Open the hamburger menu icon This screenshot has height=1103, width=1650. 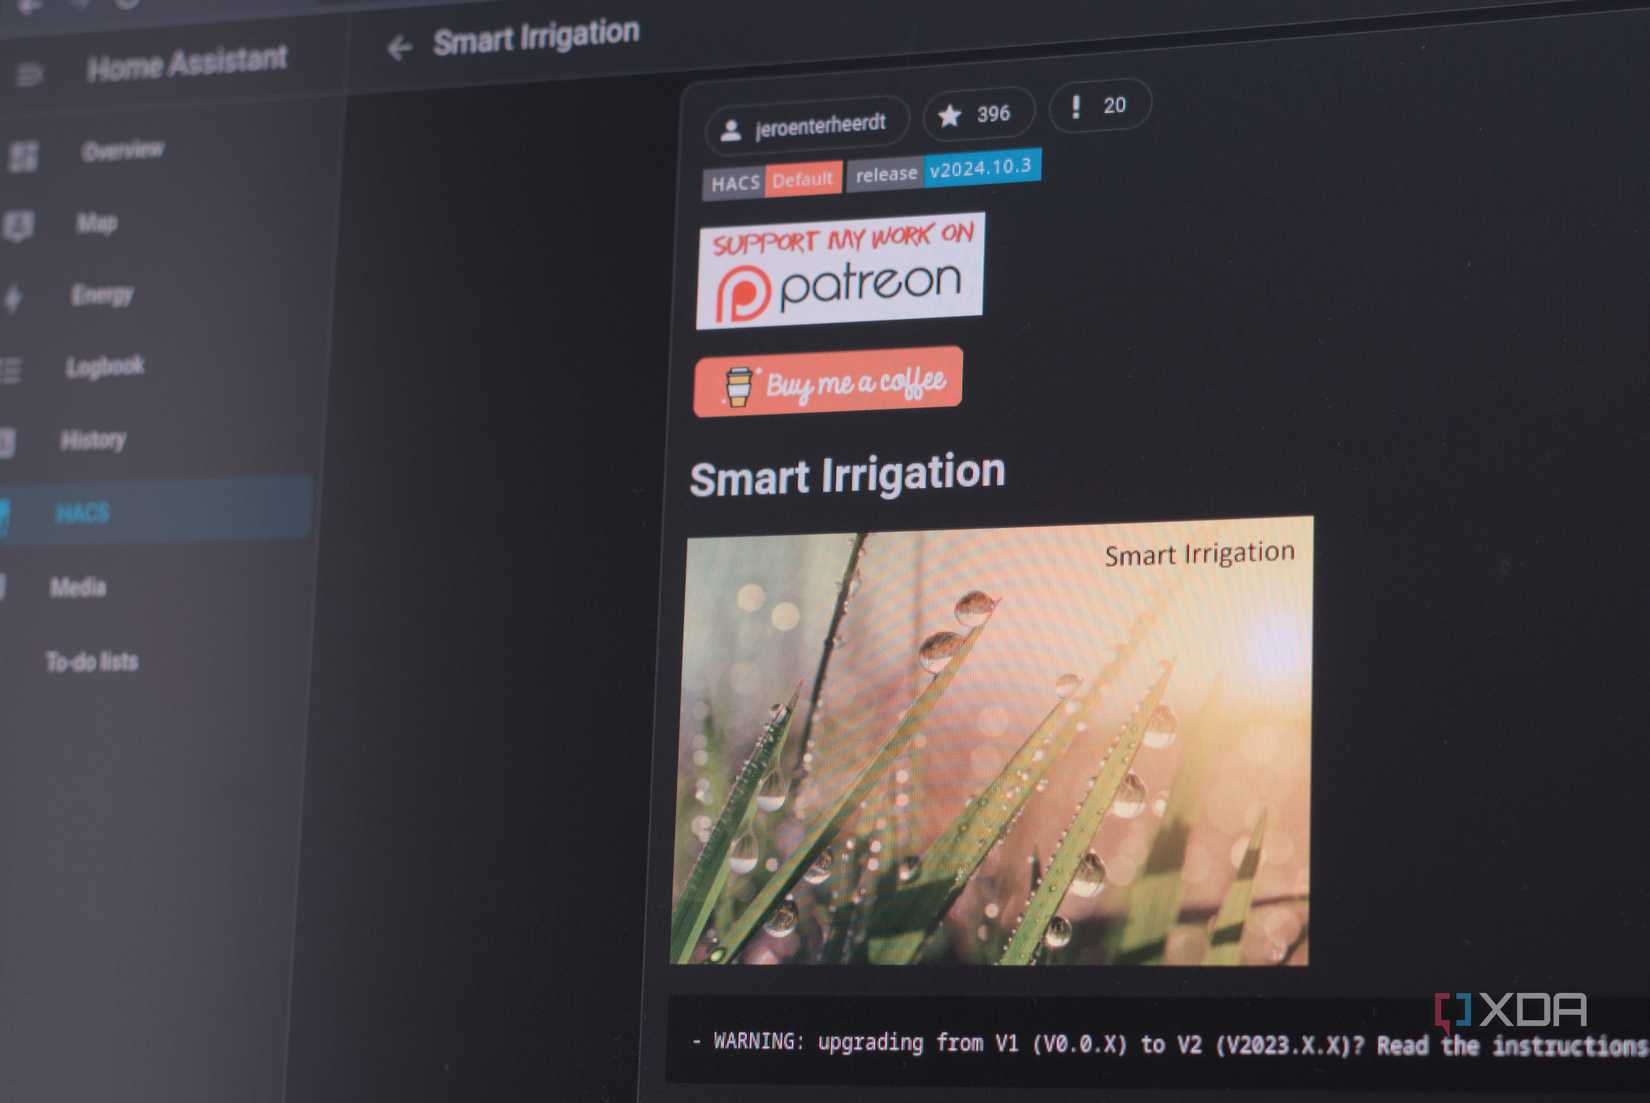point(30,73)
